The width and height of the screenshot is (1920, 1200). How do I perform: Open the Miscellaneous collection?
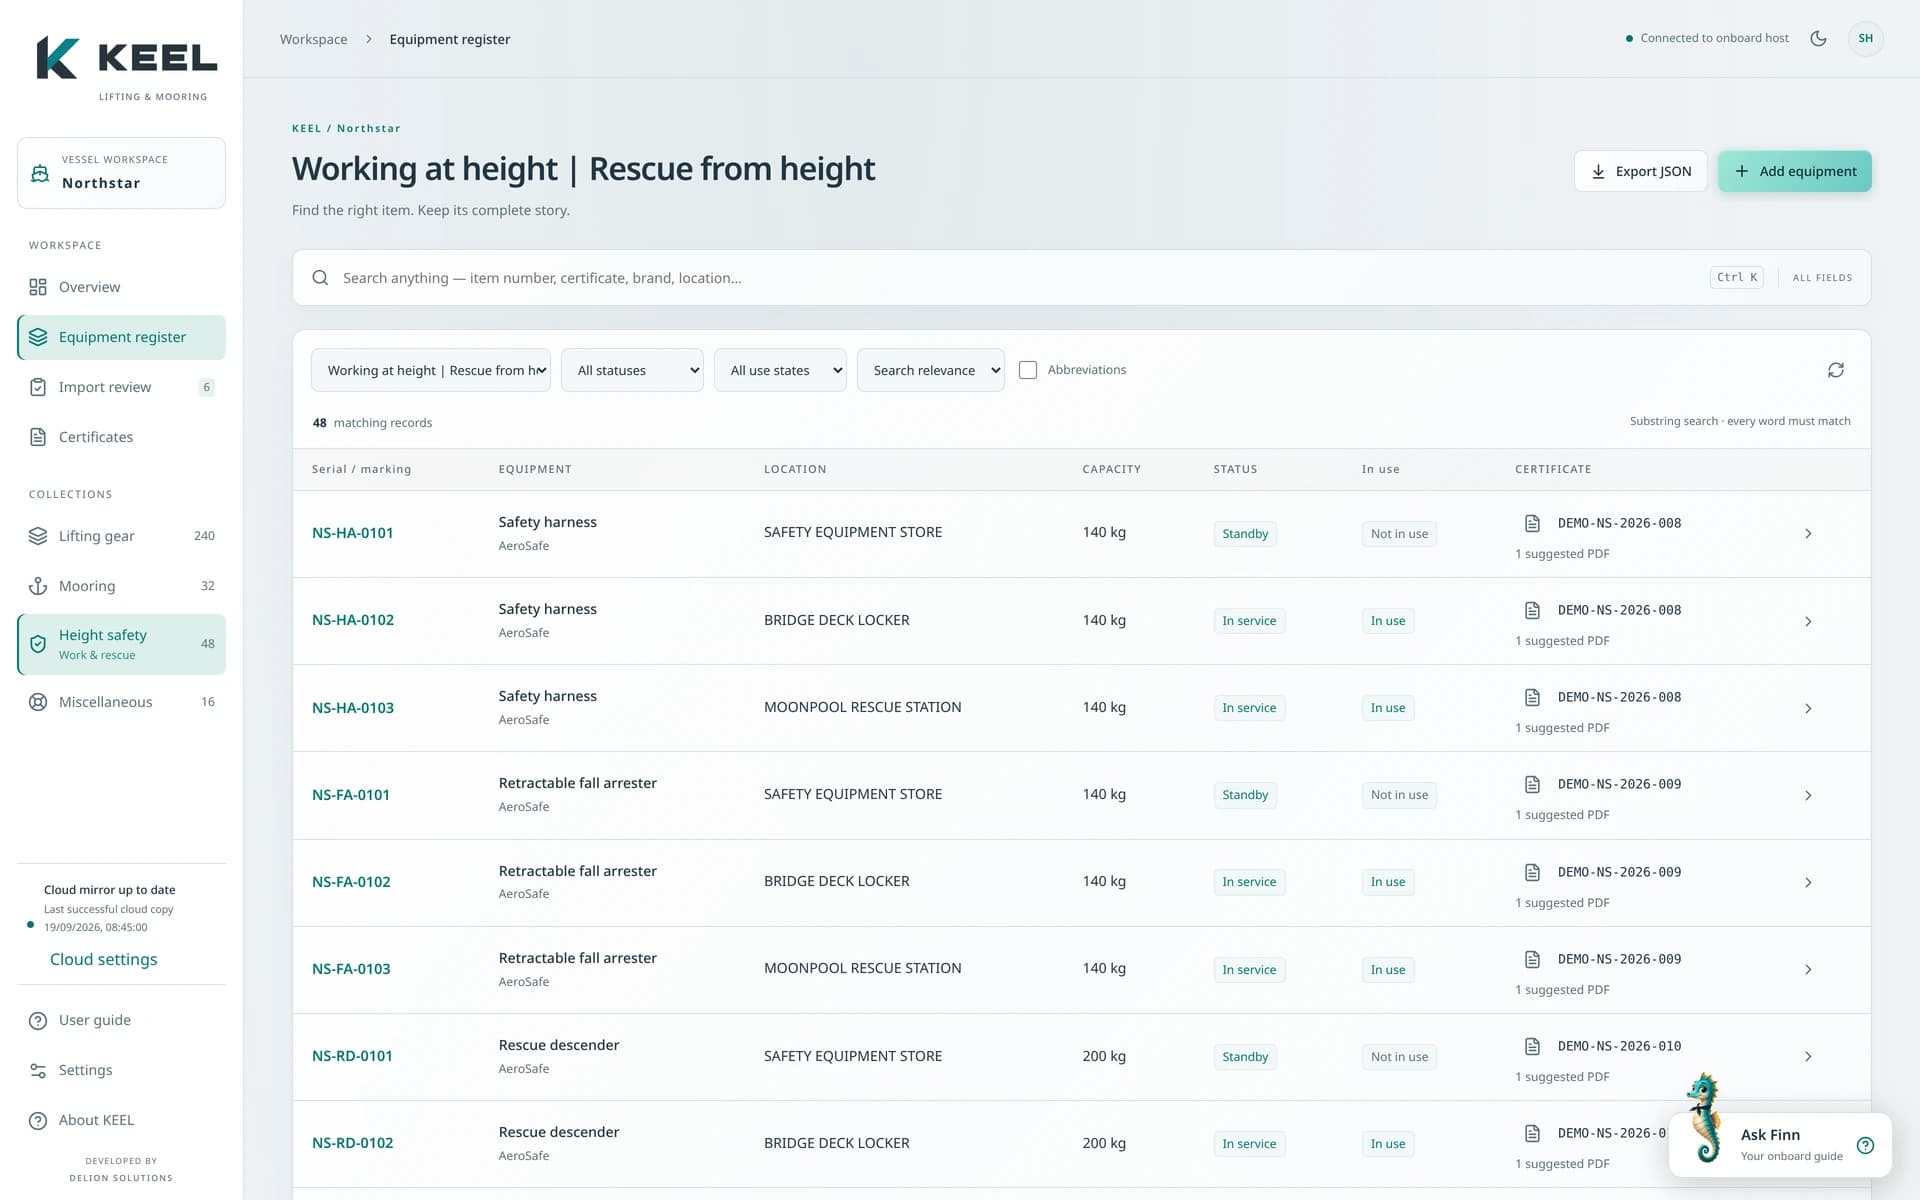click(121, 702)
